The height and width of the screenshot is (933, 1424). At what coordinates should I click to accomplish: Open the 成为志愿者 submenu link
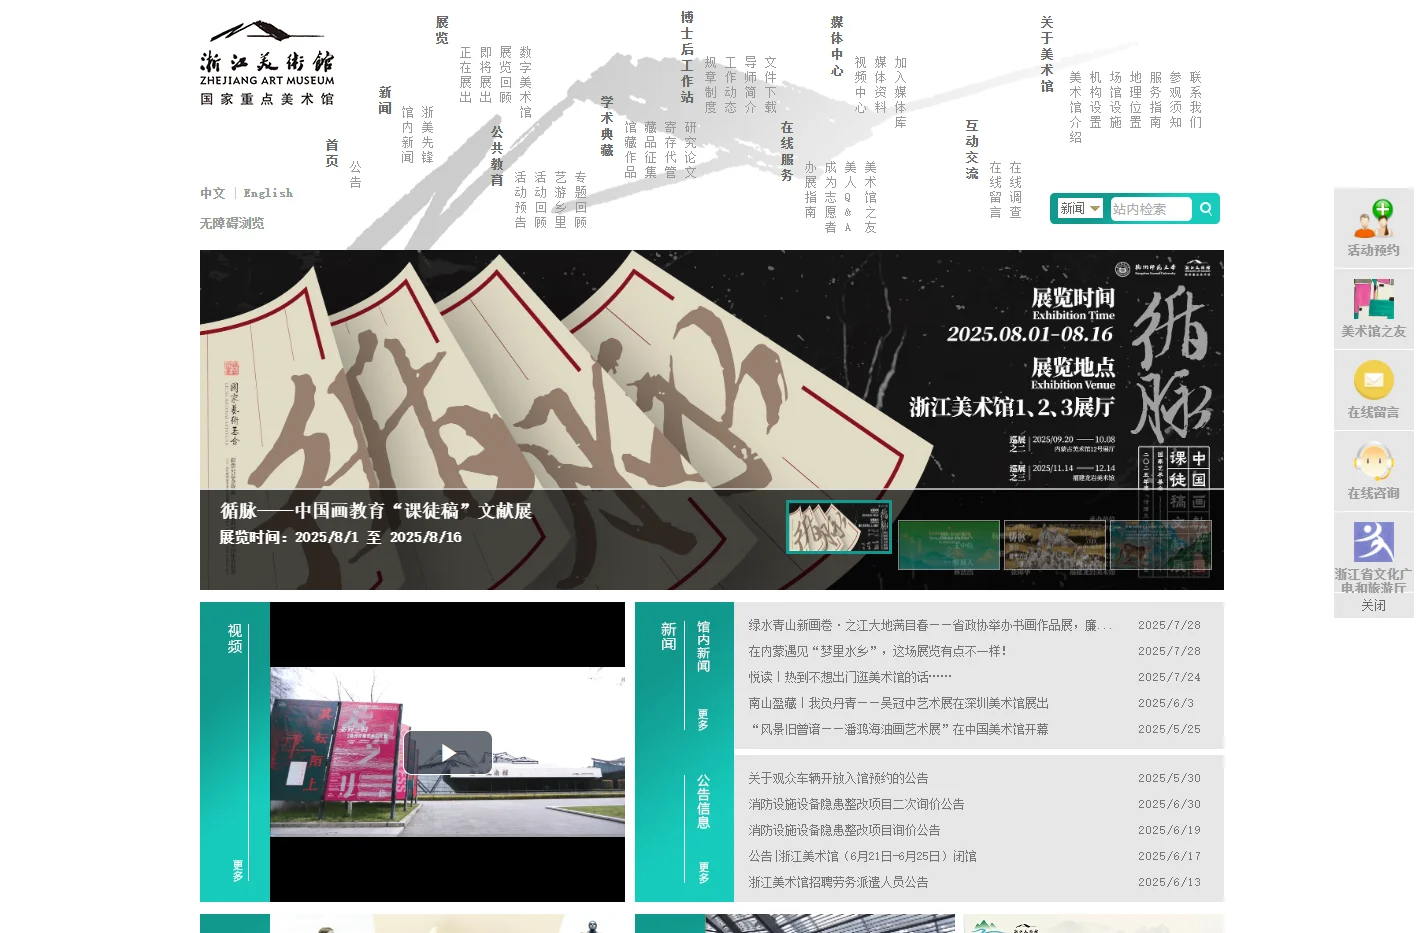(831, 197)
